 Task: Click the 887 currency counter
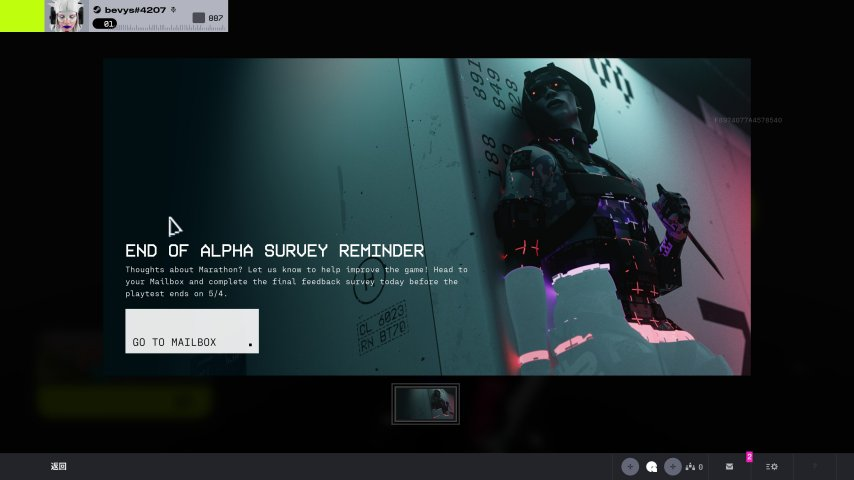pyautogui.click(x=208, y=18)
